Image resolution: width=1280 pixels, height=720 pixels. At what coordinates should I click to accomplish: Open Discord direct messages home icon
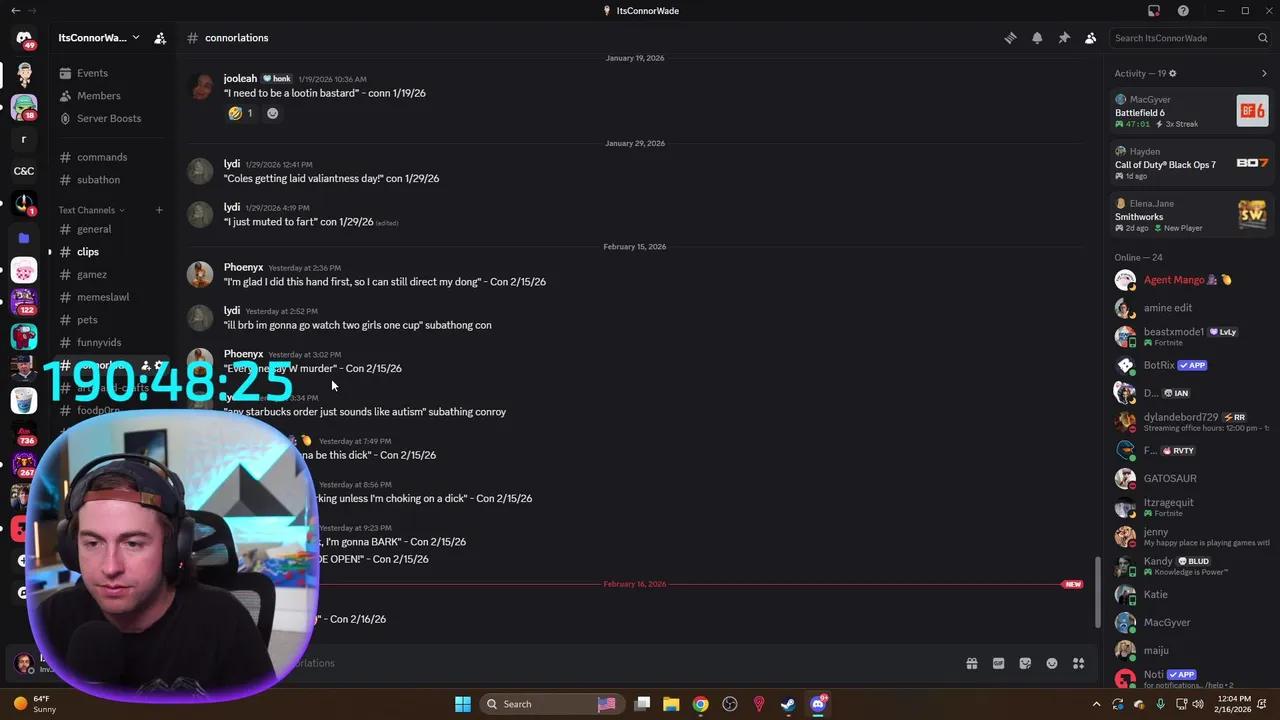pyautogui.click(x=24, y=38)
